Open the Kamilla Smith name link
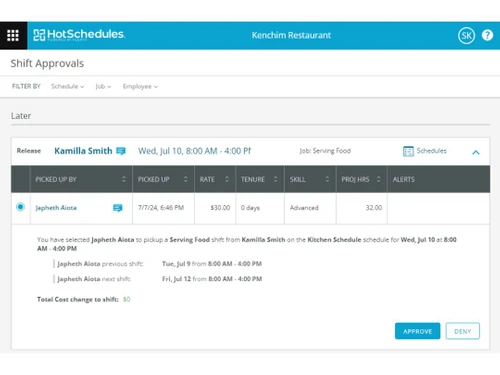This screenshot has height=375, width=500. [83, 151]
